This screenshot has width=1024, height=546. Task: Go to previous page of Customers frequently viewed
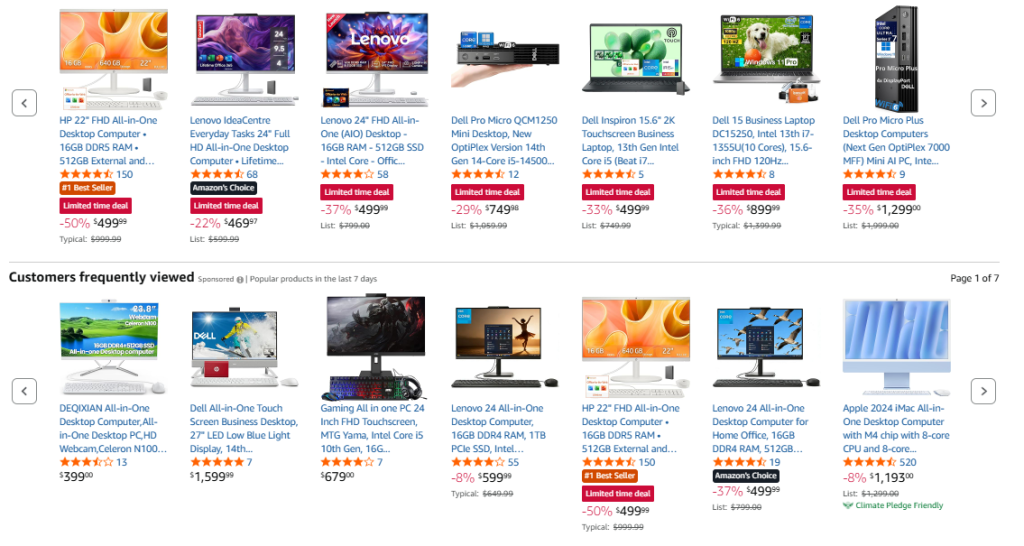click(x=24, y=391)
